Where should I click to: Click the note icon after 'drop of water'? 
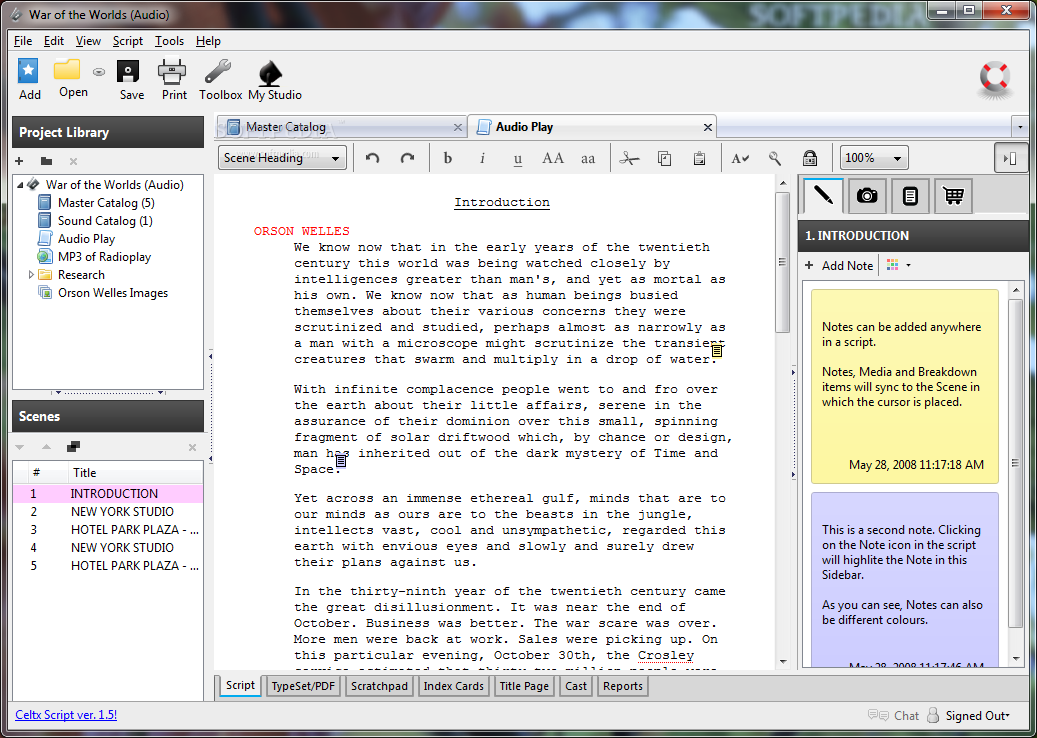(x=716, y=351)
